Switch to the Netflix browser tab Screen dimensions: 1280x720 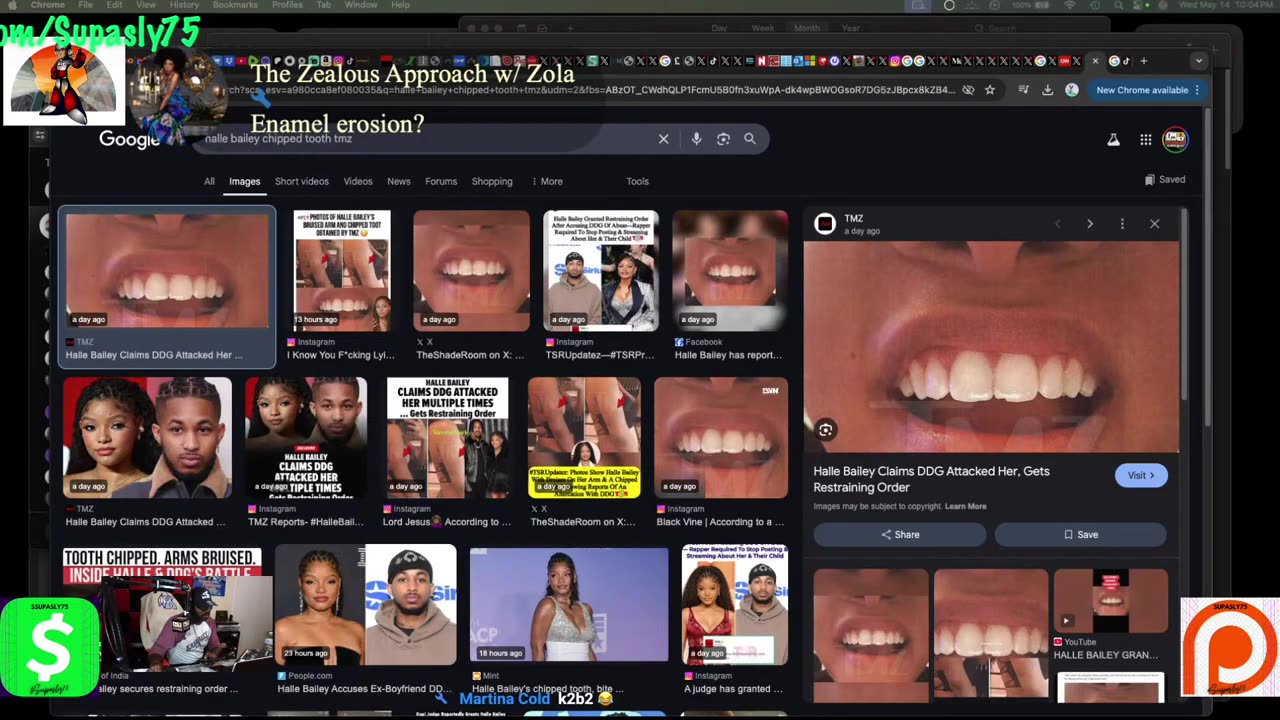pos(761,61)
